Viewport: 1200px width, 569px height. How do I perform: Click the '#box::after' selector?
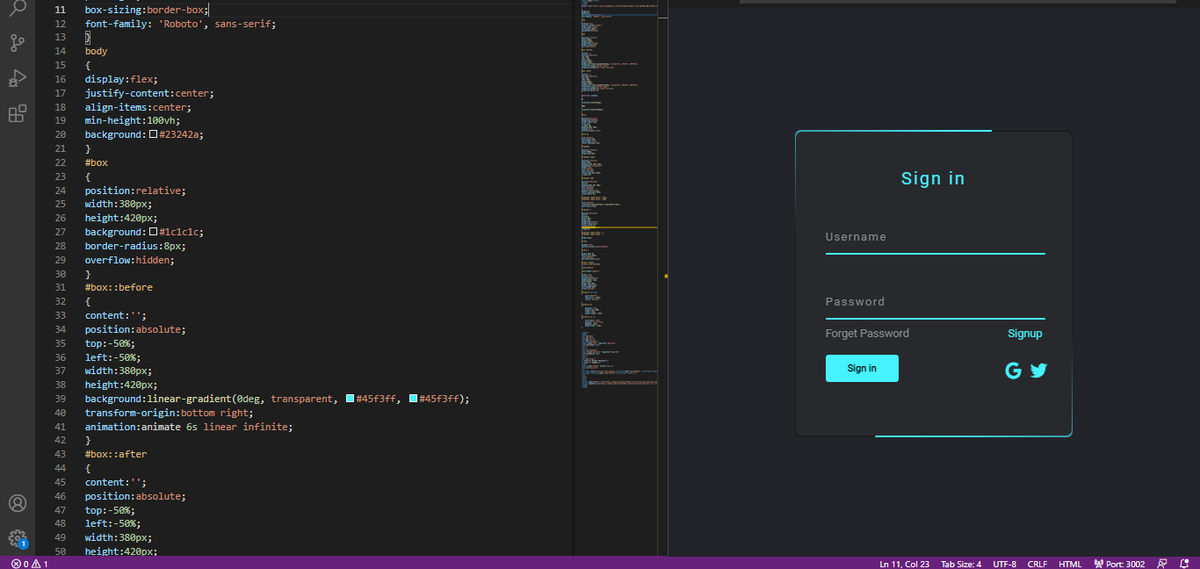116,454
